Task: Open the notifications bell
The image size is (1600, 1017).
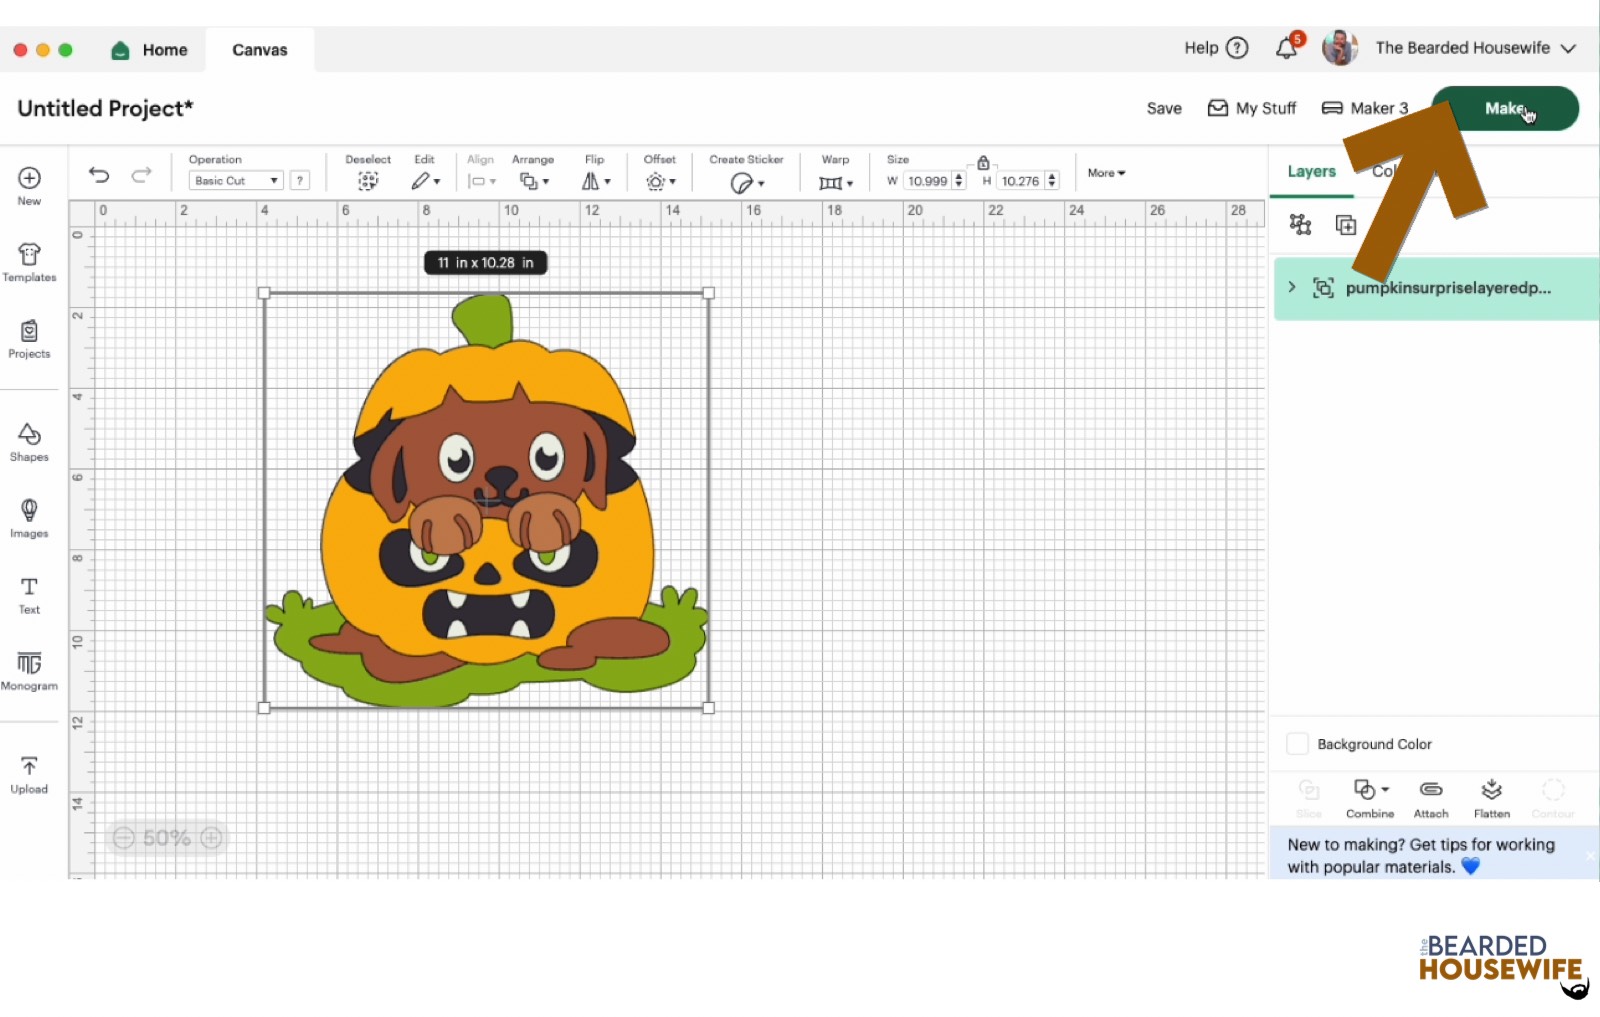Action: click(1287, 48)
